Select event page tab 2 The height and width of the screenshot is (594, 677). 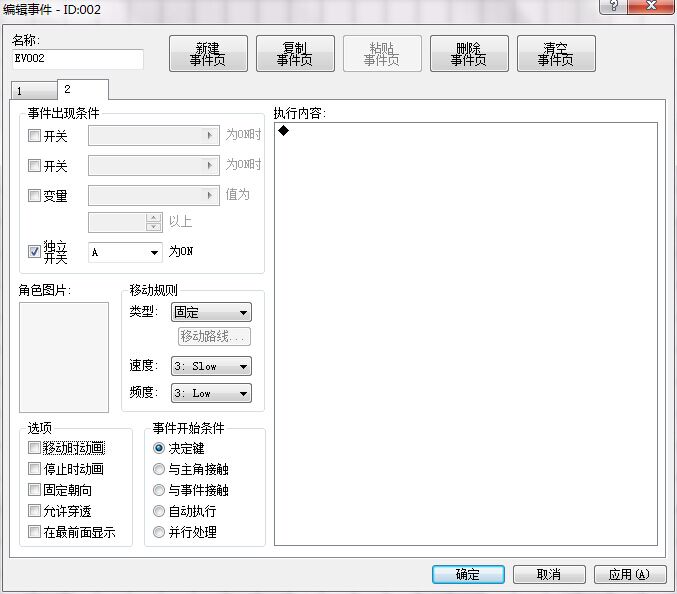tap(83, 89)
